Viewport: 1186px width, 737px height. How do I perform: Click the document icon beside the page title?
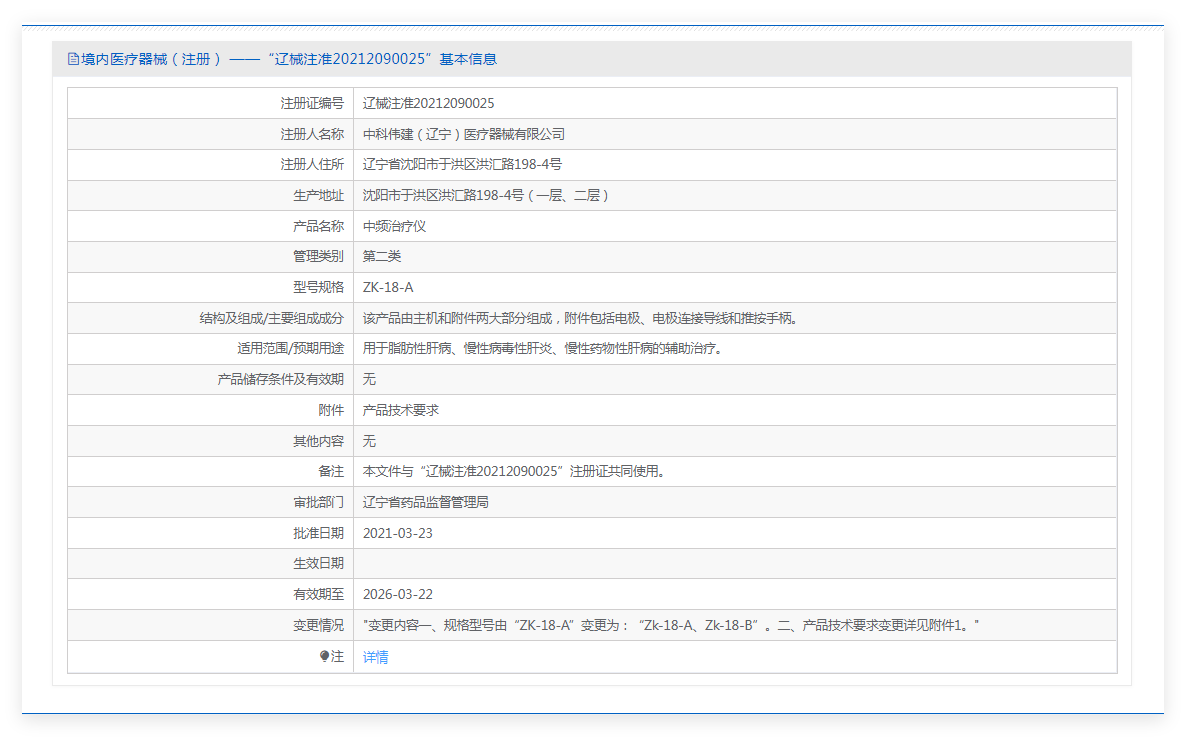[72, 59]
